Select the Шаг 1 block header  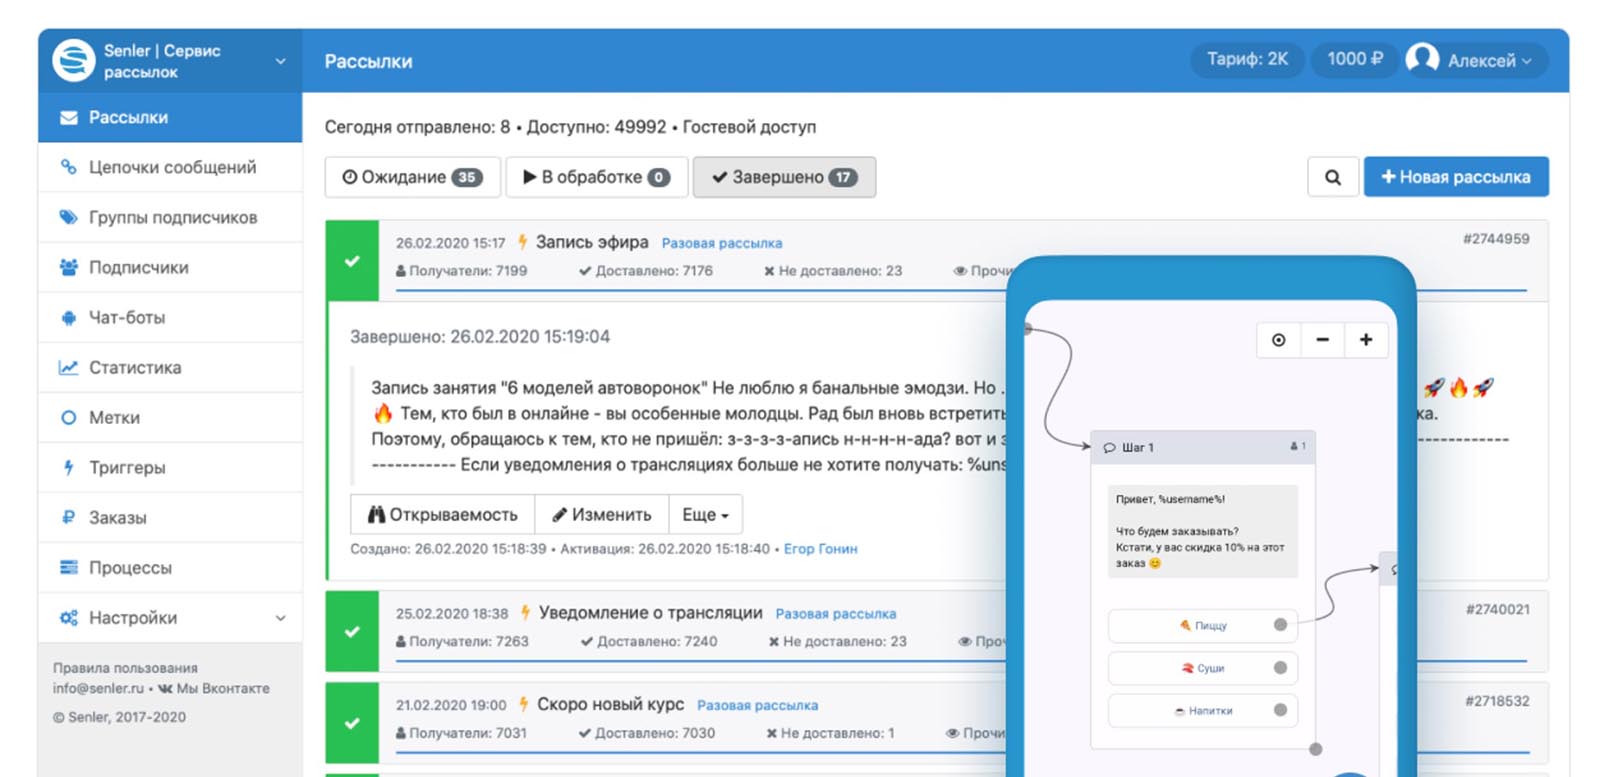pos(1203,447)
